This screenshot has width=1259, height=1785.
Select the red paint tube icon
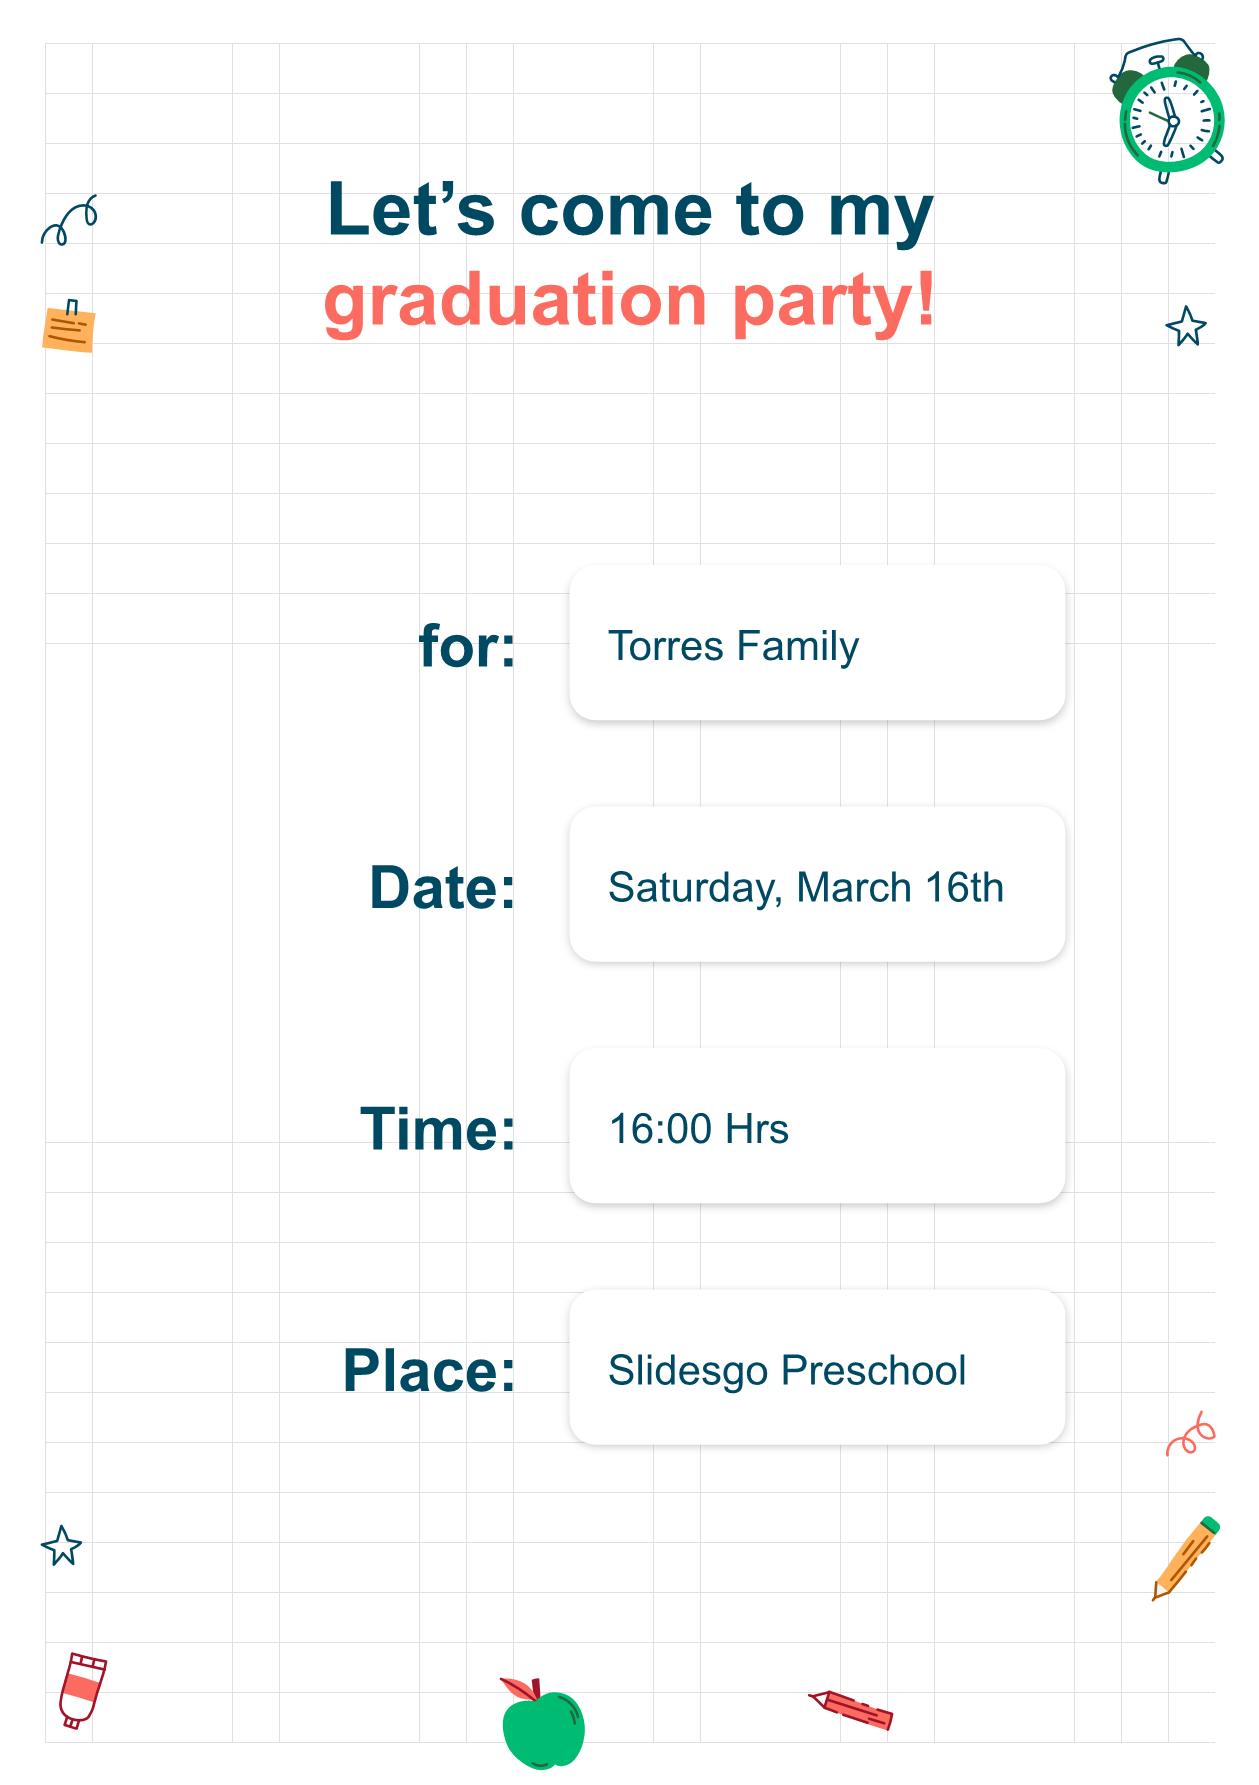82,1690
